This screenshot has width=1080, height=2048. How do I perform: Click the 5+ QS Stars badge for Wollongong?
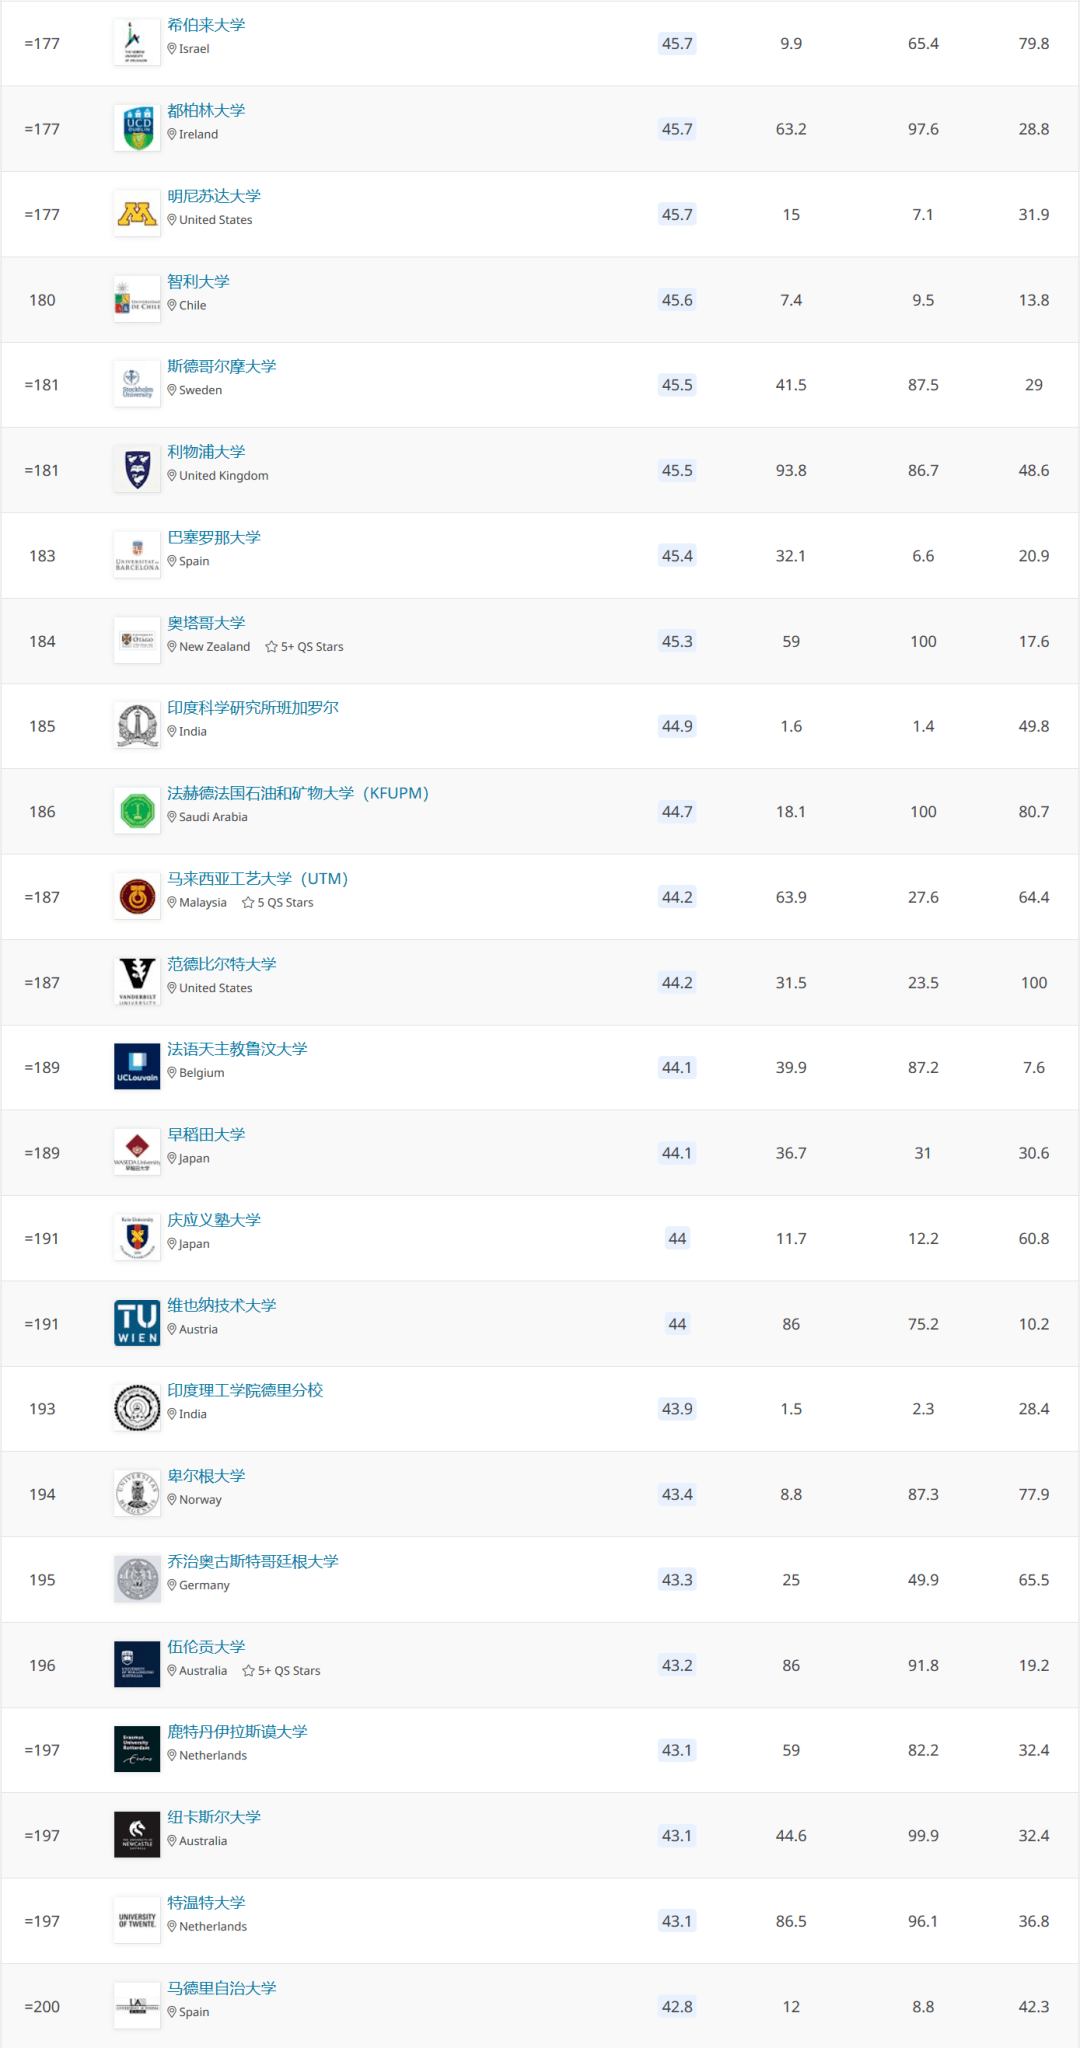[282, 1671]
